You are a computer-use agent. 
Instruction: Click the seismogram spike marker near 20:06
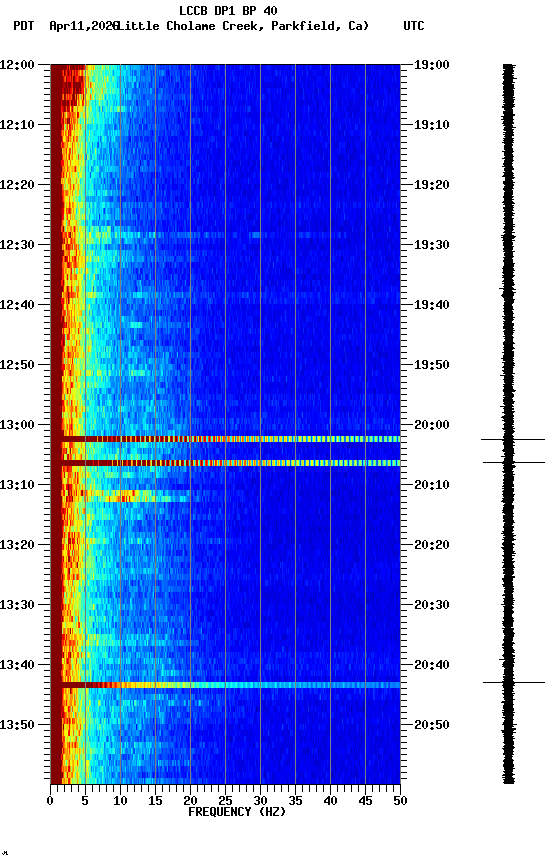[513, 462]
